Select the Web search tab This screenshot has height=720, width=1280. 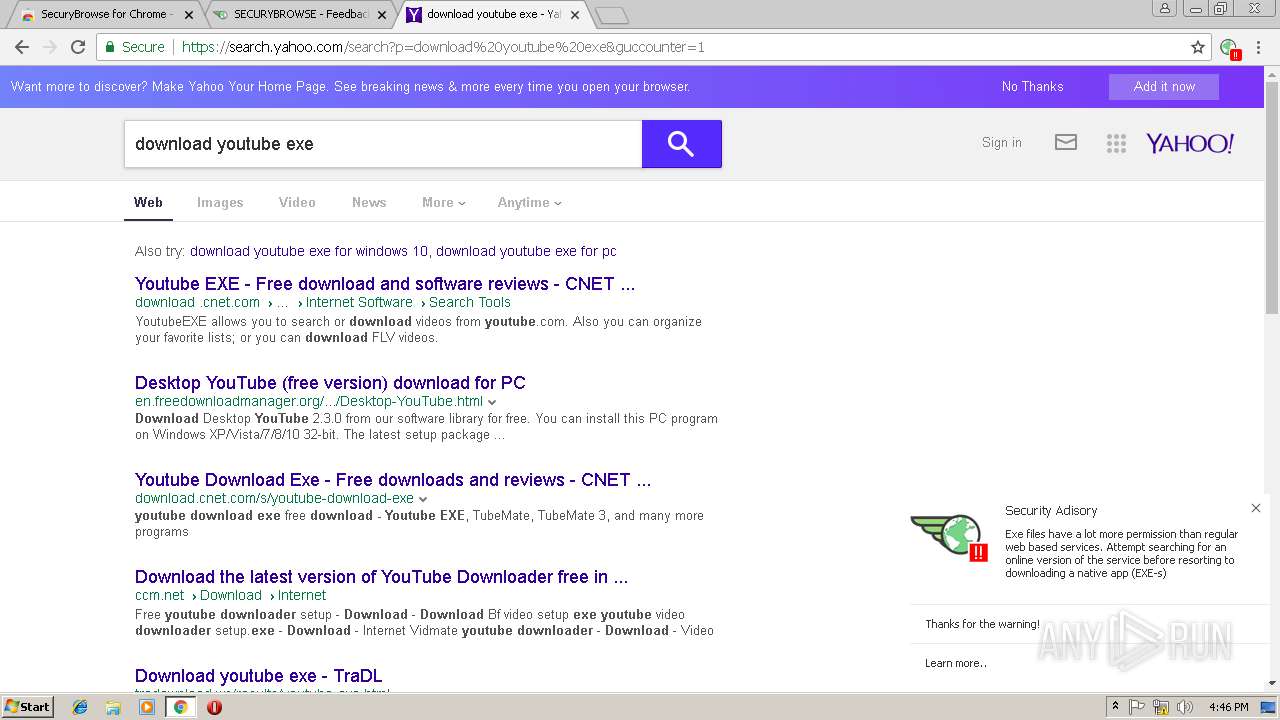[148, 202]
